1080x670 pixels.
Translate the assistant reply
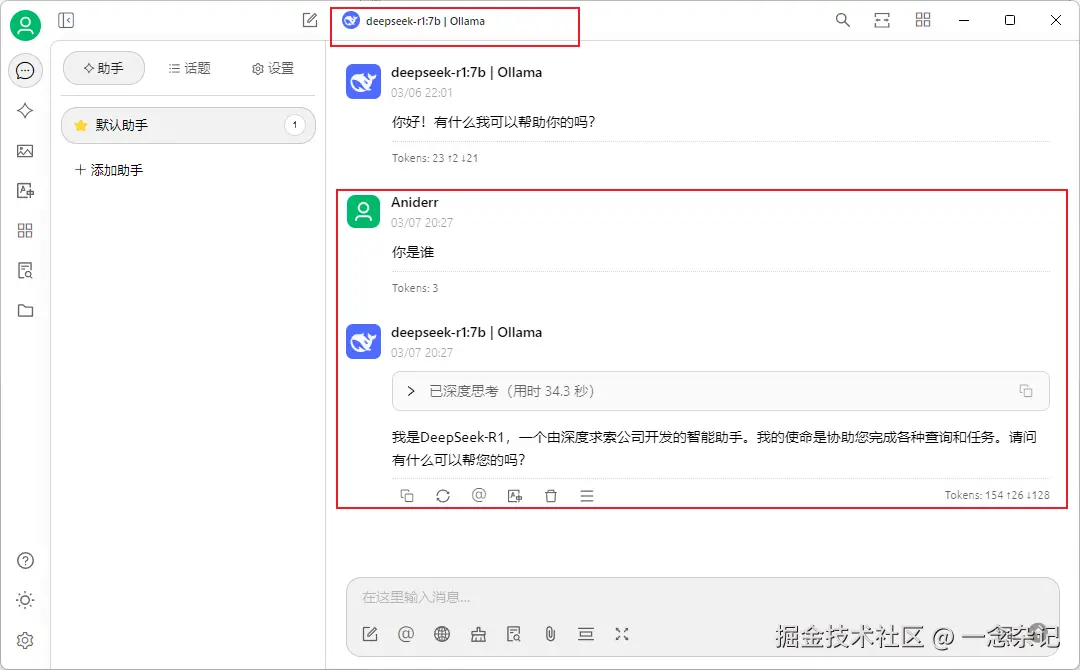(515, 496)
